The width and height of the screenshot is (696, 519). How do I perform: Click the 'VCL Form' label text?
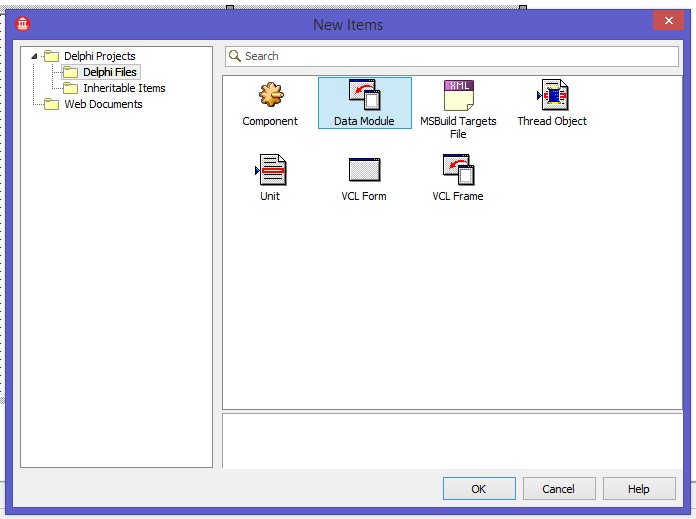pos(364,196)
